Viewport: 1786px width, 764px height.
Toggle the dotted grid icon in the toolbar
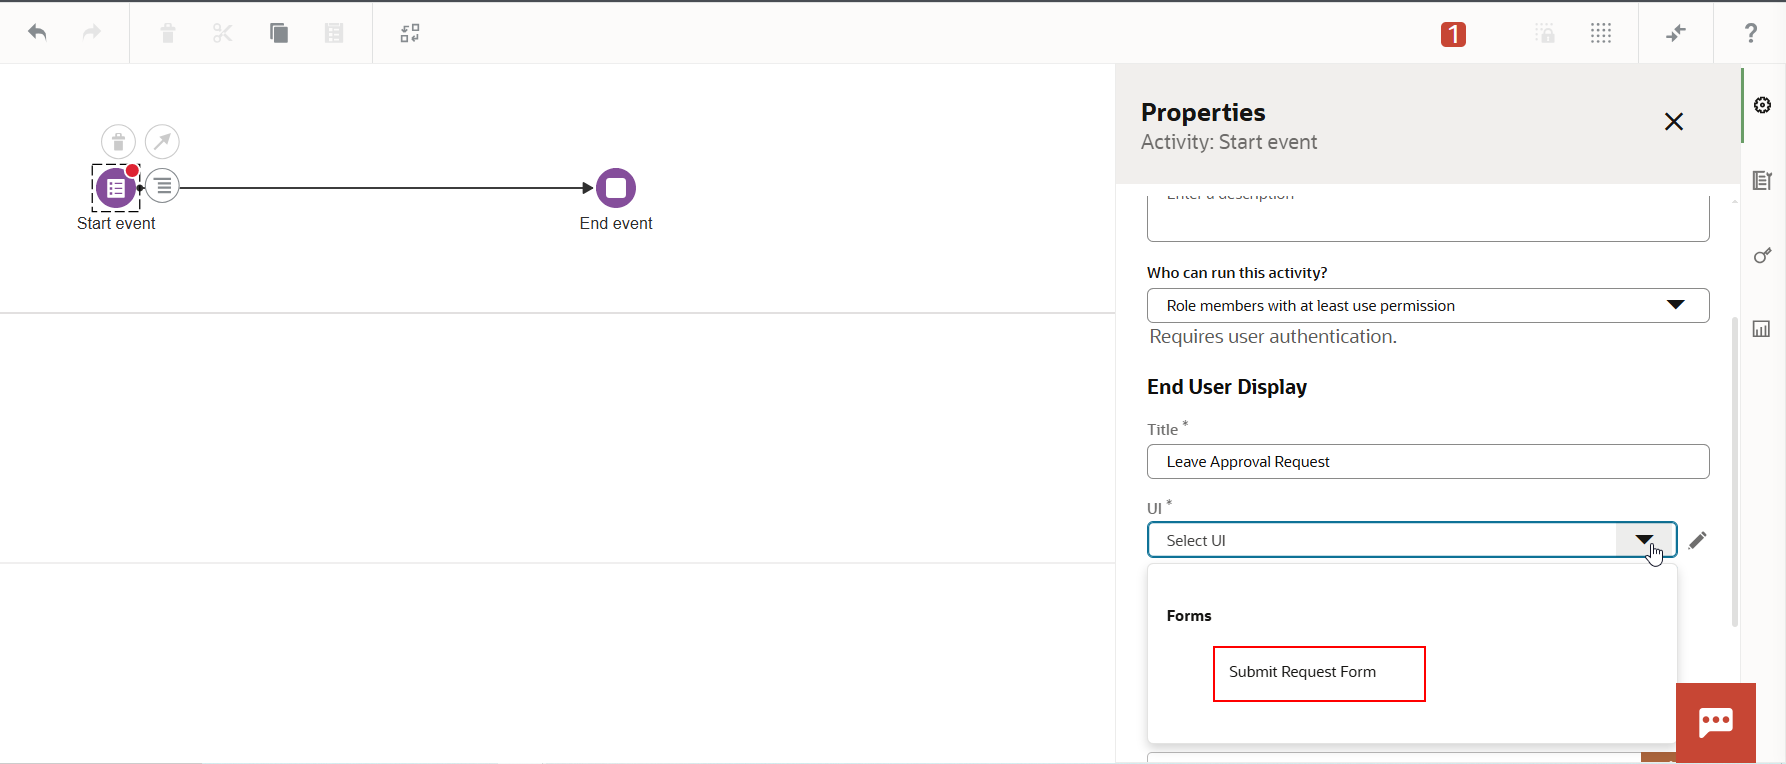pyautogui.click(x=1601, y=33)
